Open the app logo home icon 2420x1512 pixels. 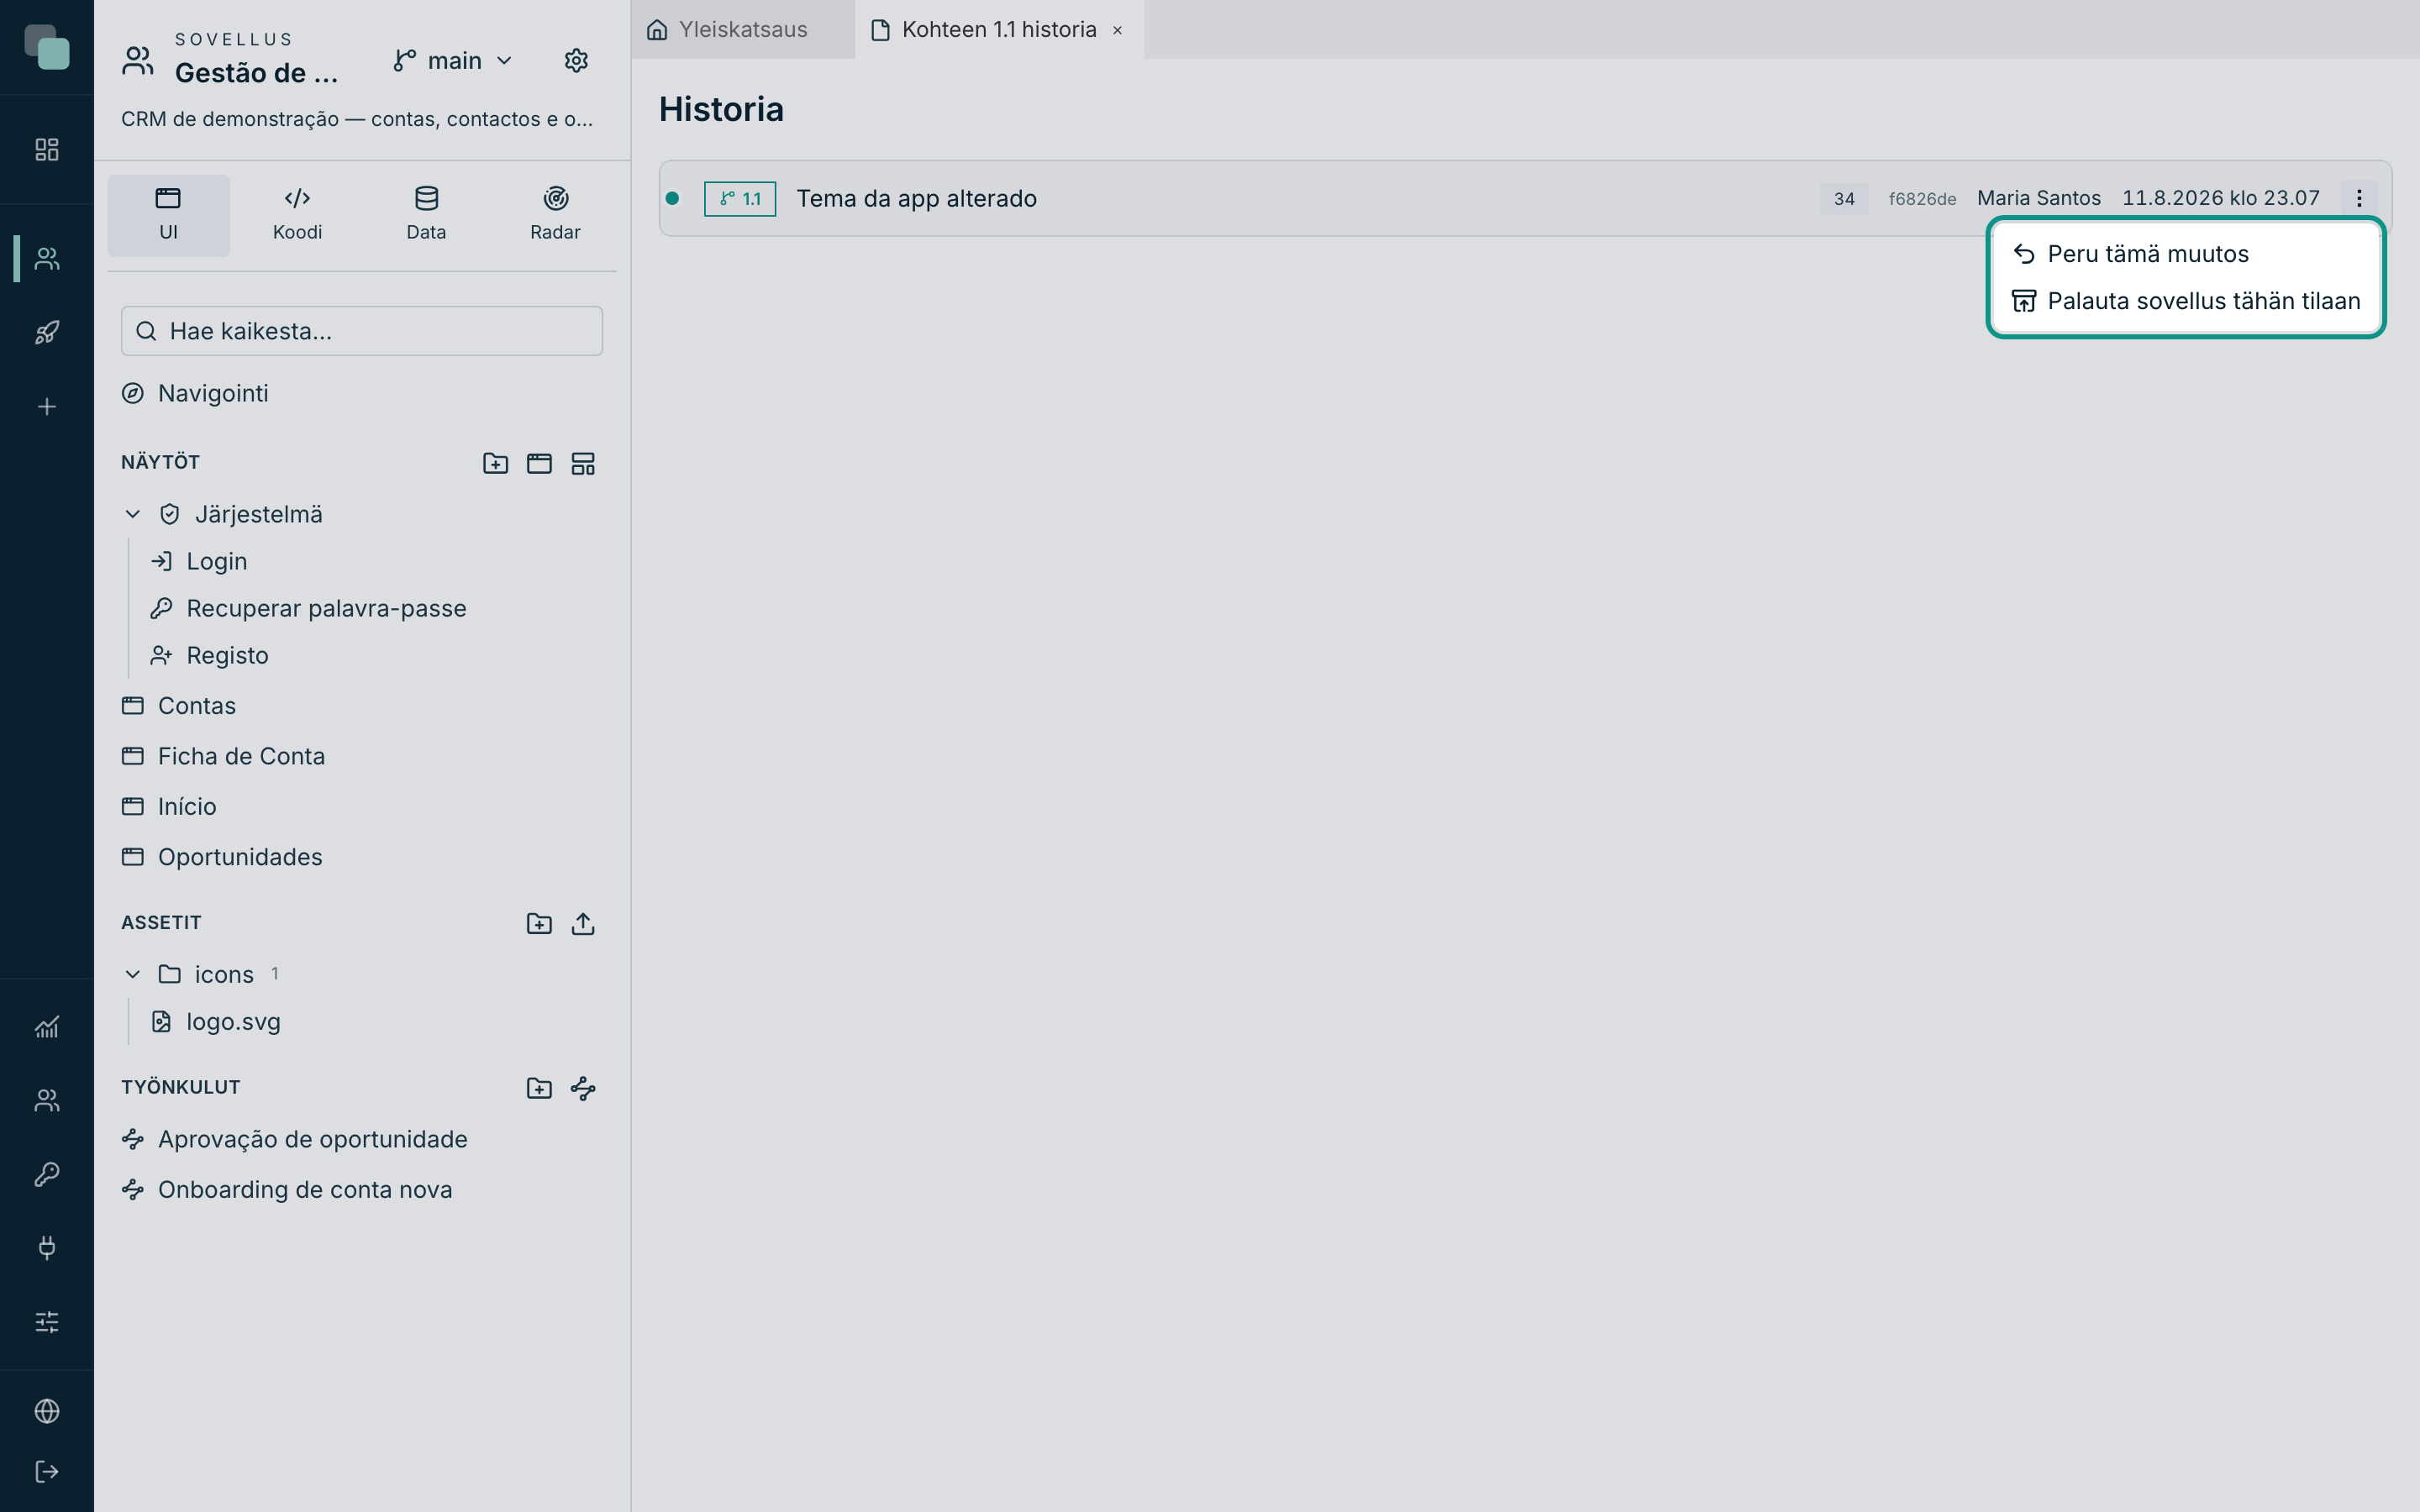click(47, 47)
